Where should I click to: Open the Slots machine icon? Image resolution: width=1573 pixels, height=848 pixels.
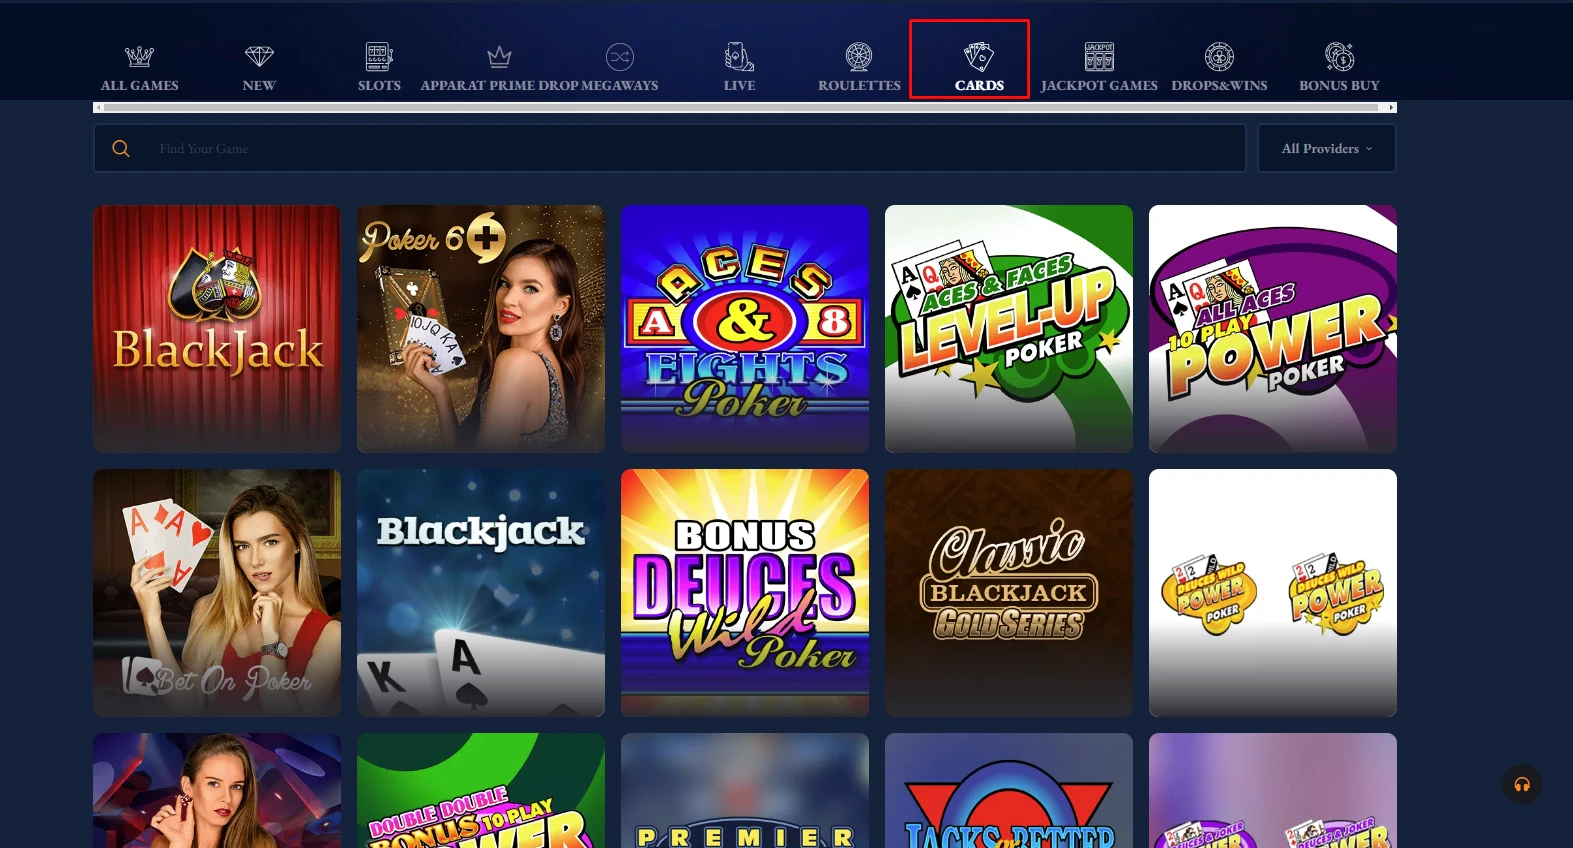coord(379,56)
